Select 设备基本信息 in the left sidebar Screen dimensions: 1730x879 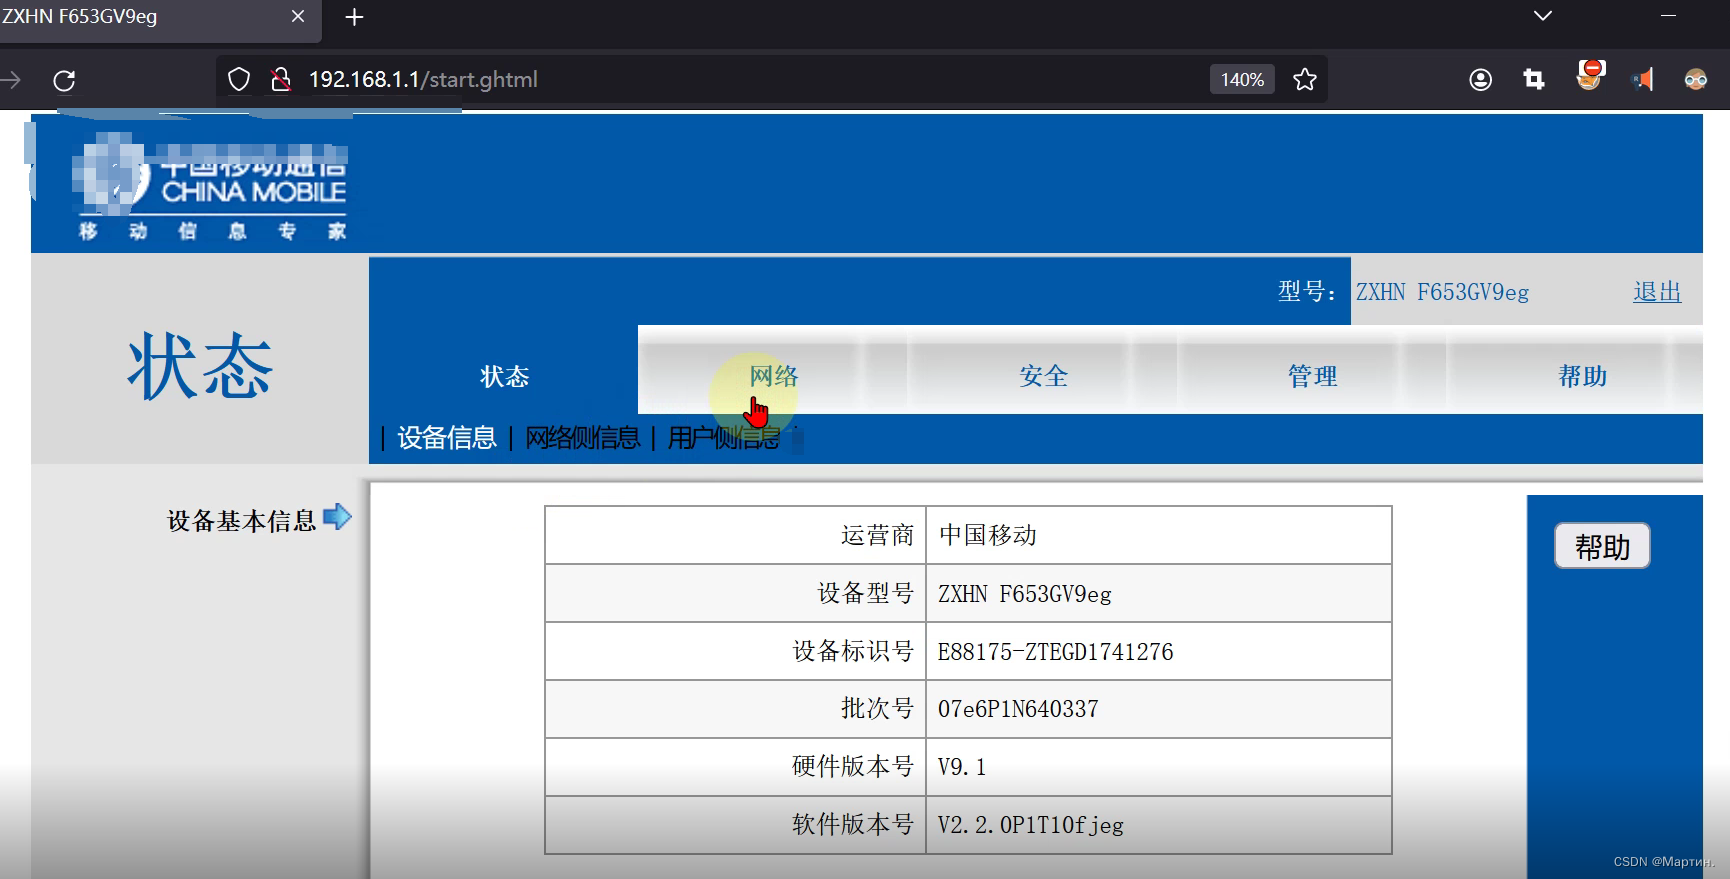tap(241, 521)
